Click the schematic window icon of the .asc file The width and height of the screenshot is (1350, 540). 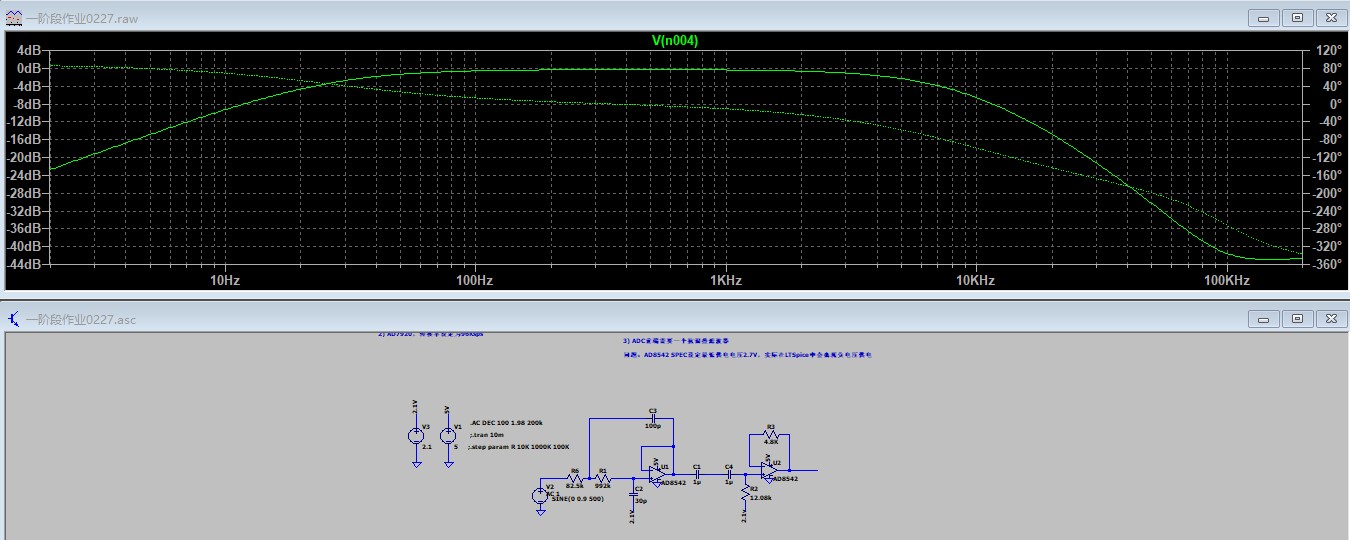point(13,319)
